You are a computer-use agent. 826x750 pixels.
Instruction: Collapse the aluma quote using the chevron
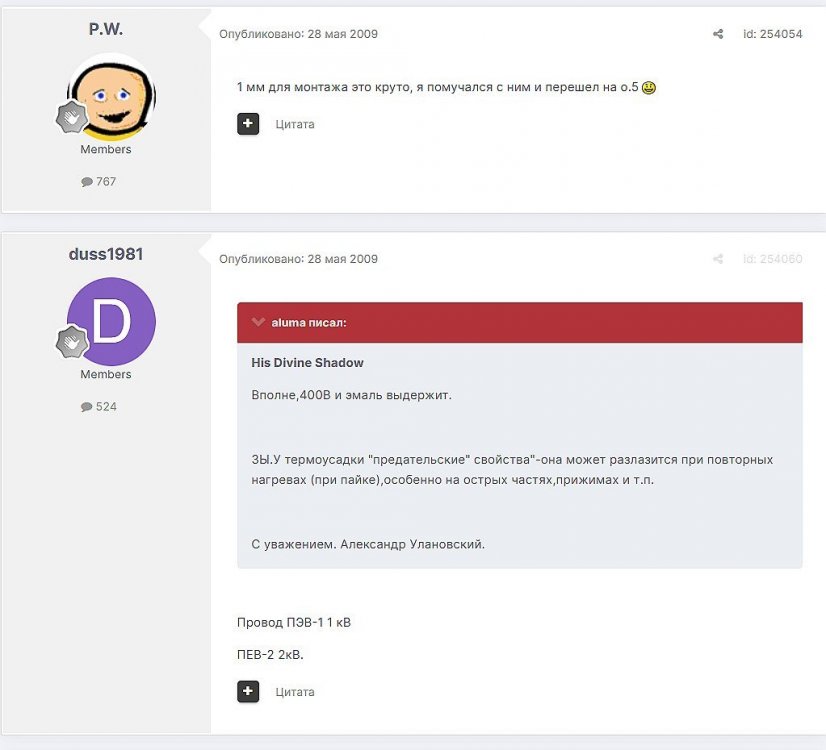[258, 323]
